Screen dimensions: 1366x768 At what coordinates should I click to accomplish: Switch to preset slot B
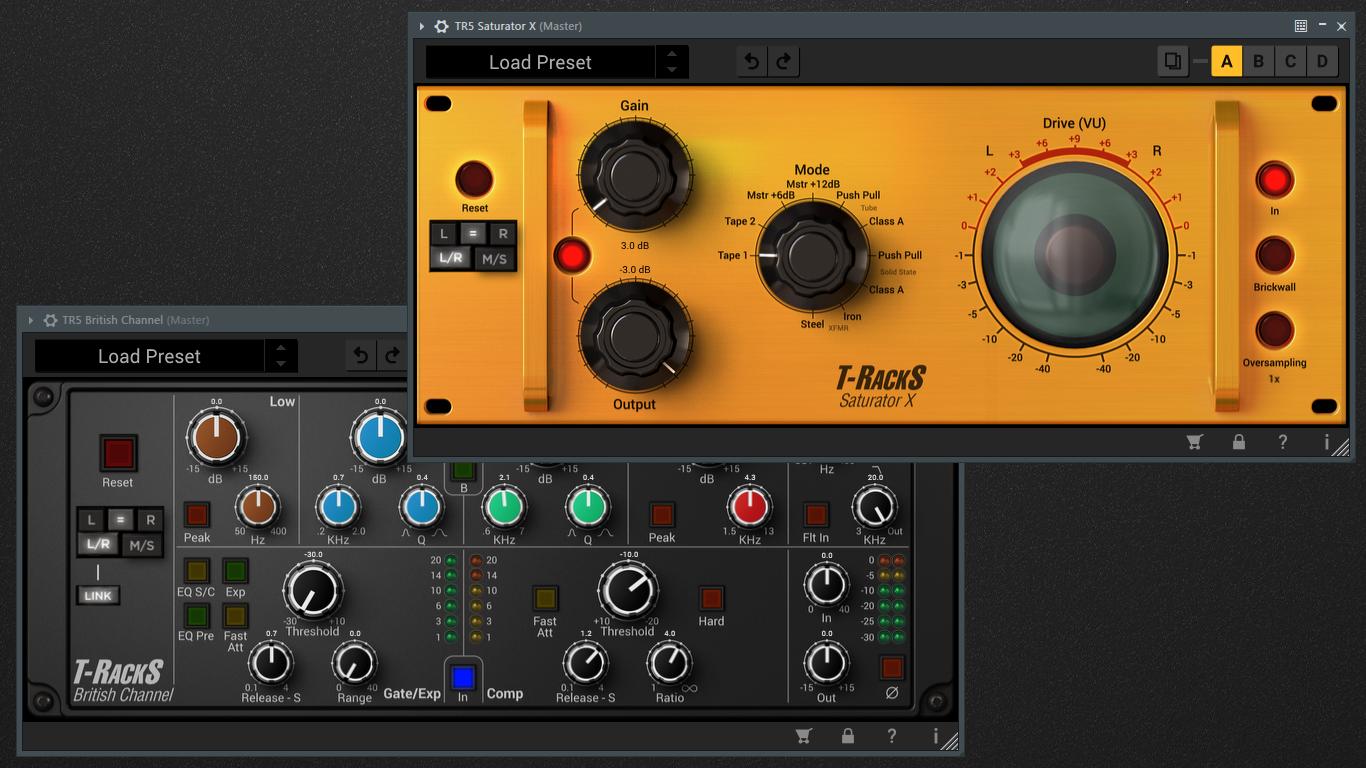coord(1258,62)
